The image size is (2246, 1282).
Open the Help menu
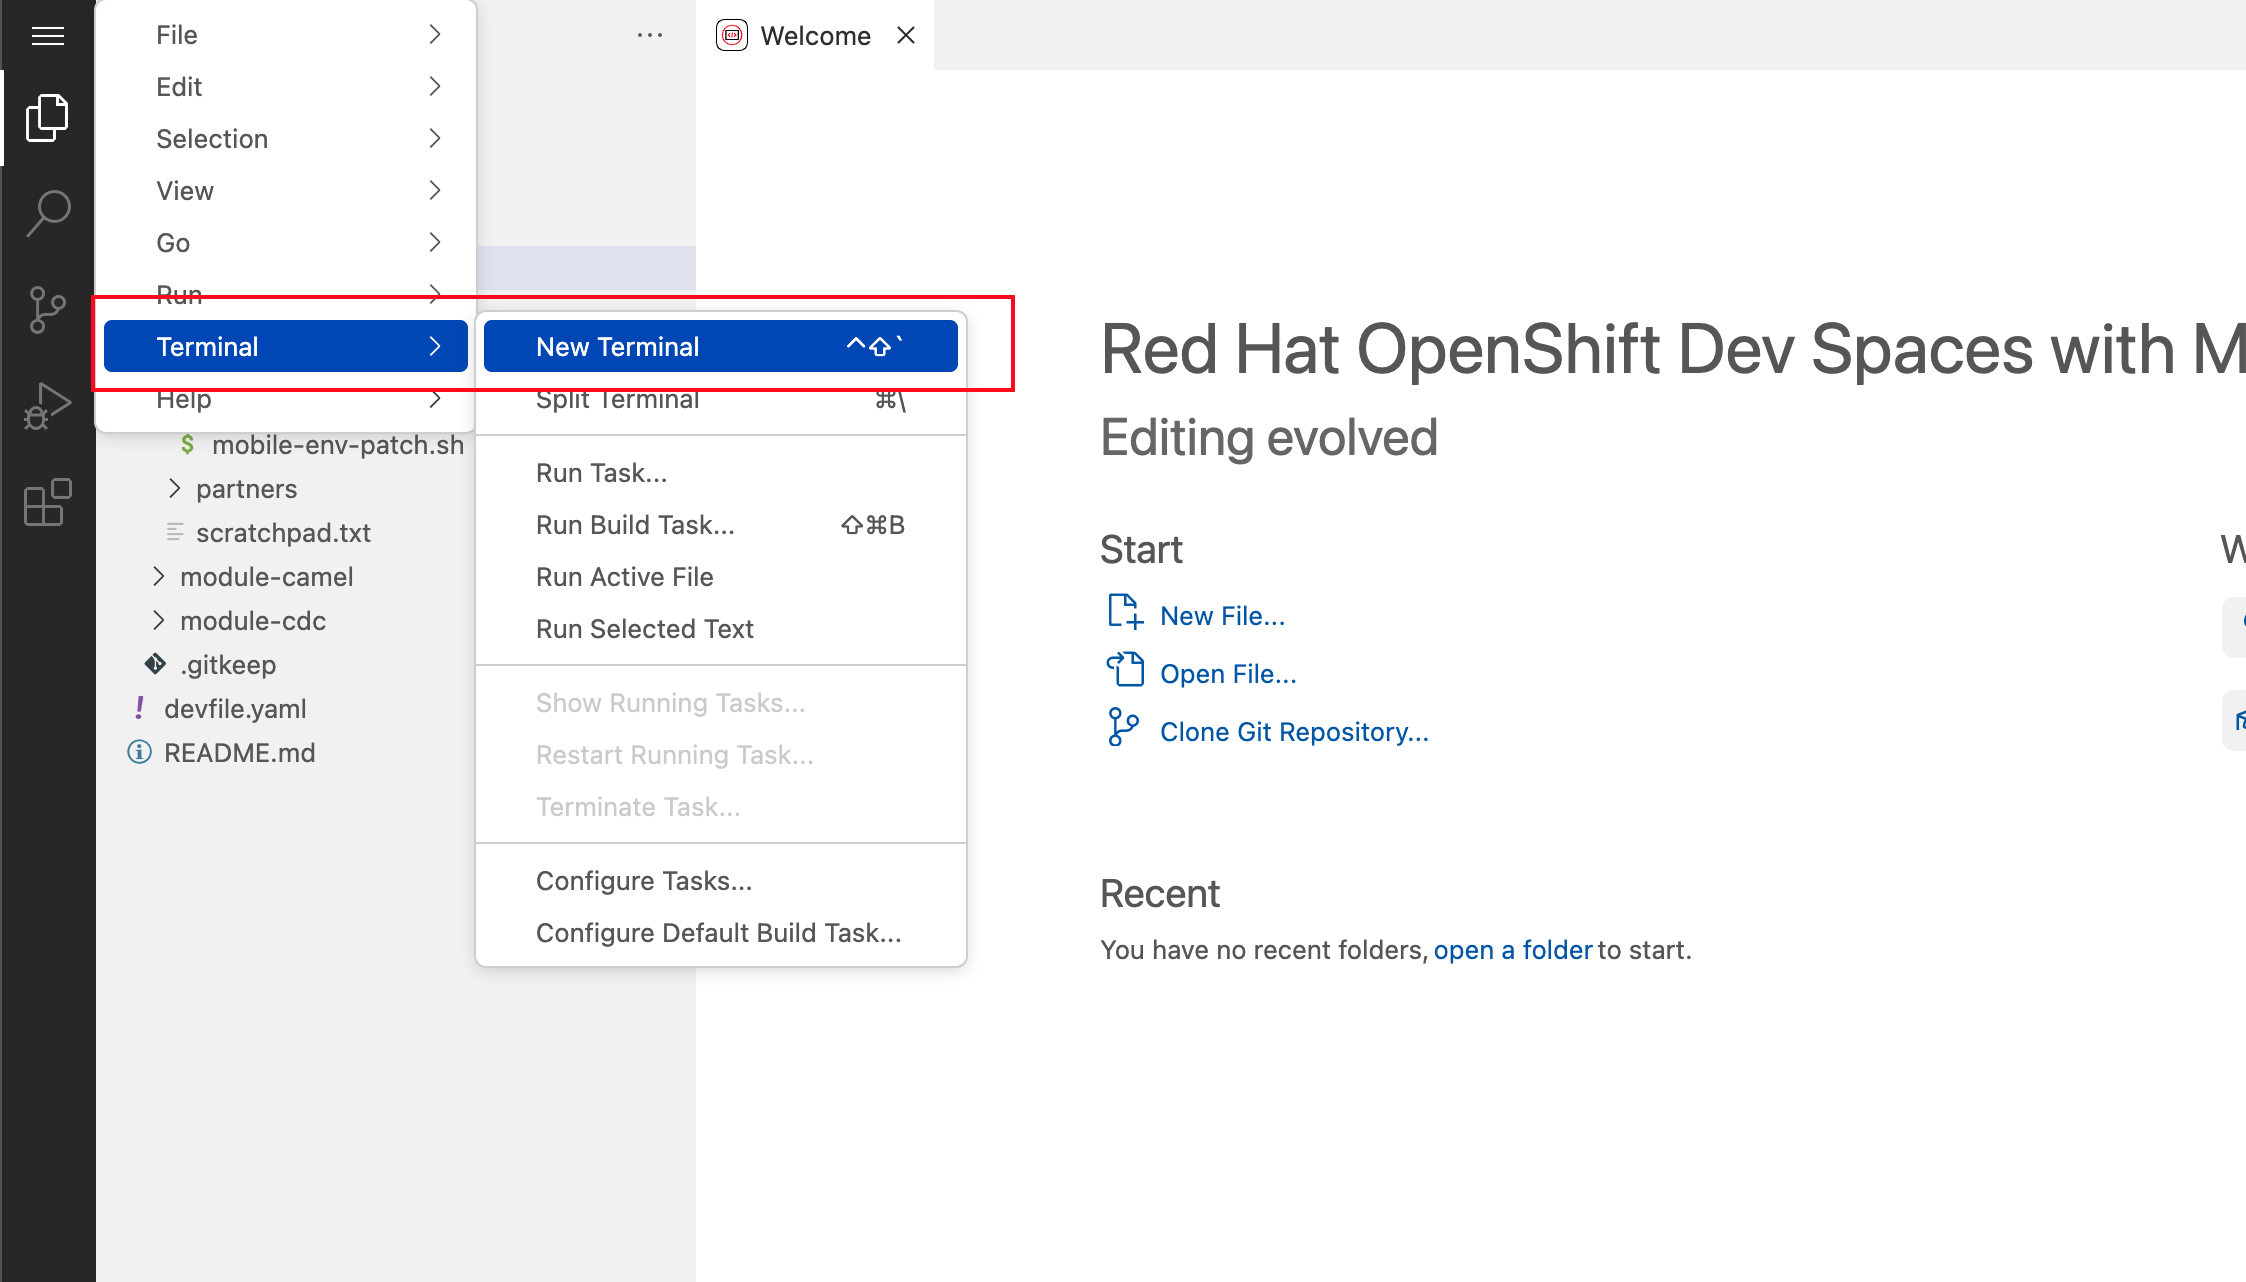point(286,399)
